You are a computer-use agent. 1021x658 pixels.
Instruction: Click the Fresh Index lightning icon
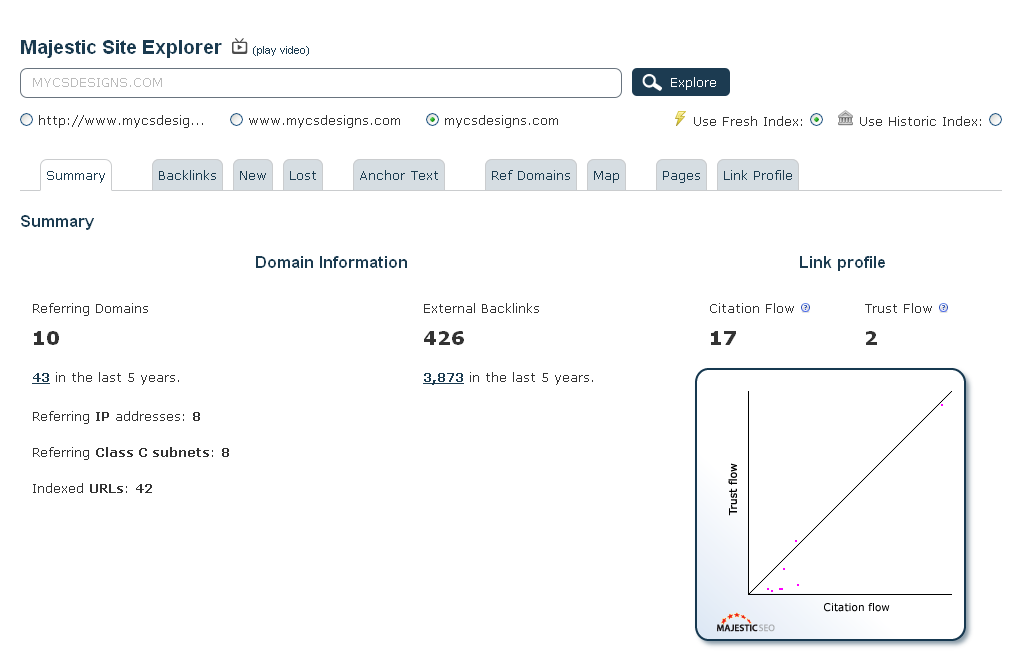[x=680, y=118]
